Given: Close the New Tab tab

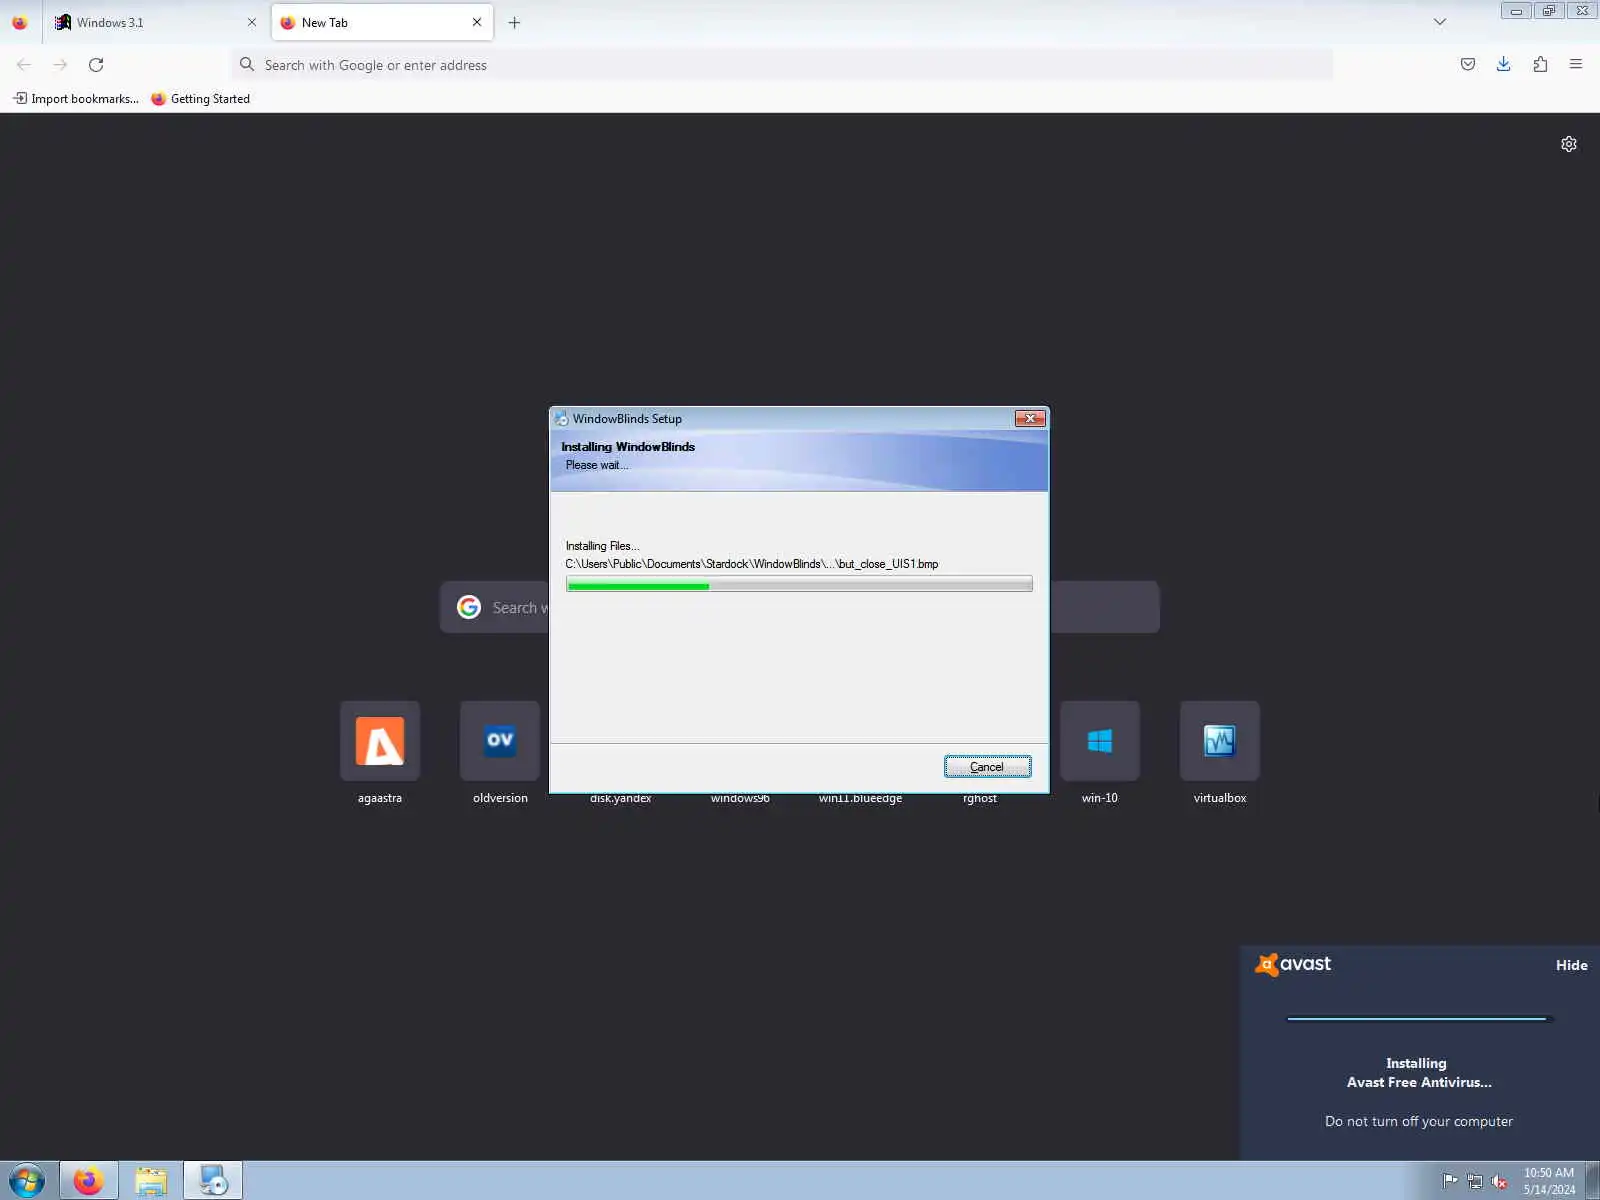Looking at the screenshot, I should pos(477,22).
